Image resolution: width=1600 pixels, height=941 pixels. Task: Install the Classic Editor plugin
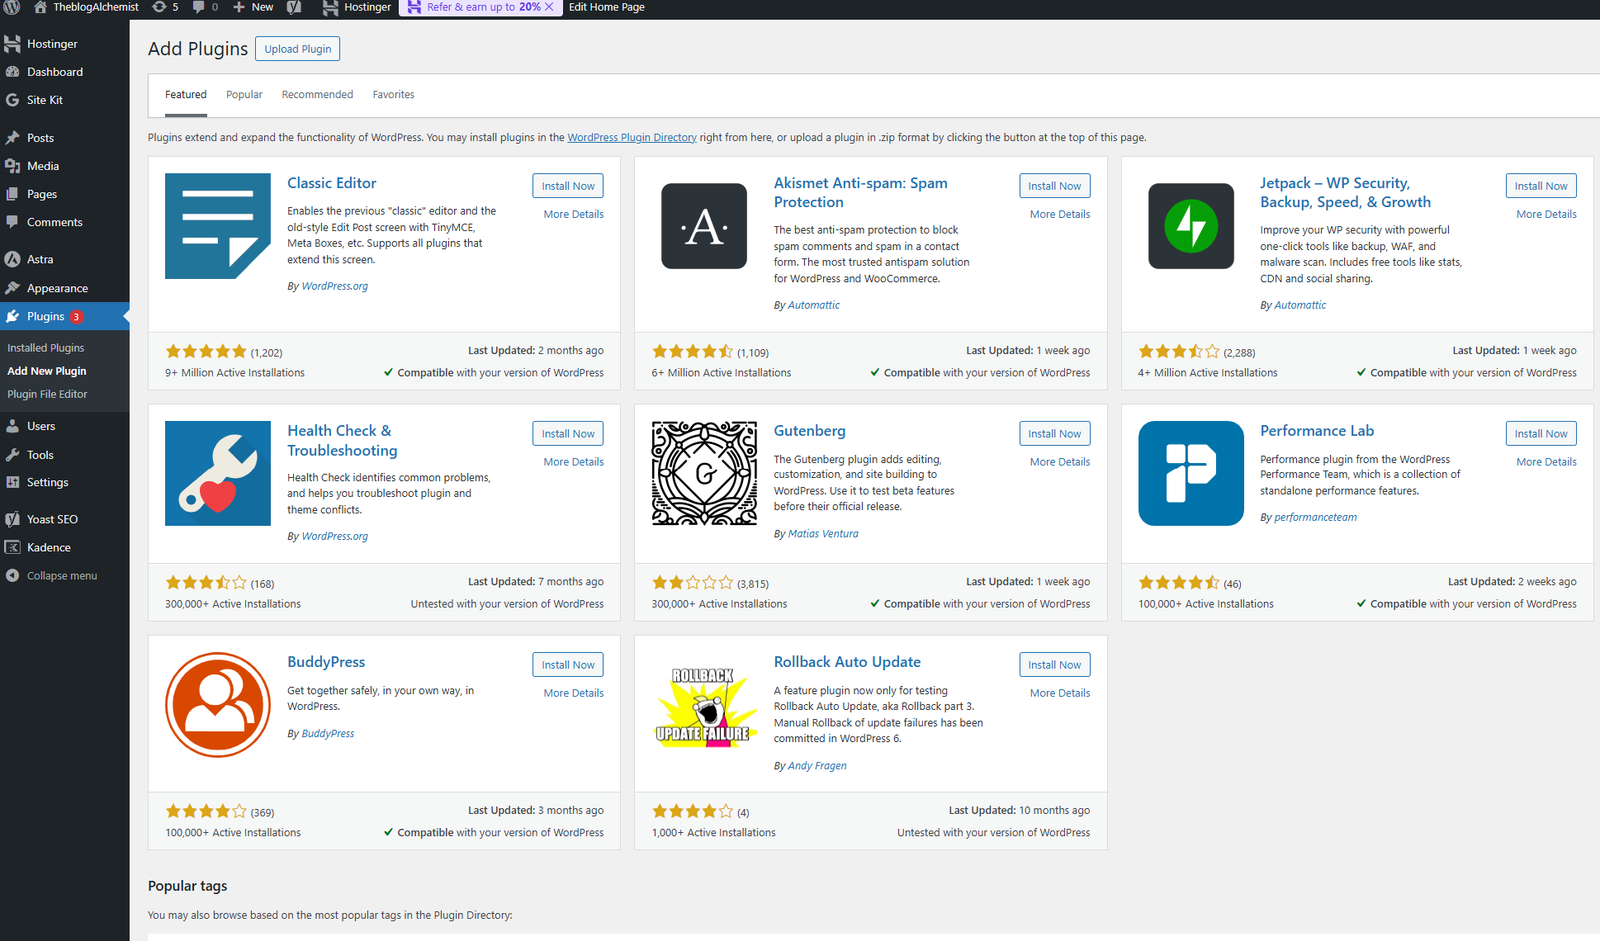pyautogui.click(x=568, y=186)
